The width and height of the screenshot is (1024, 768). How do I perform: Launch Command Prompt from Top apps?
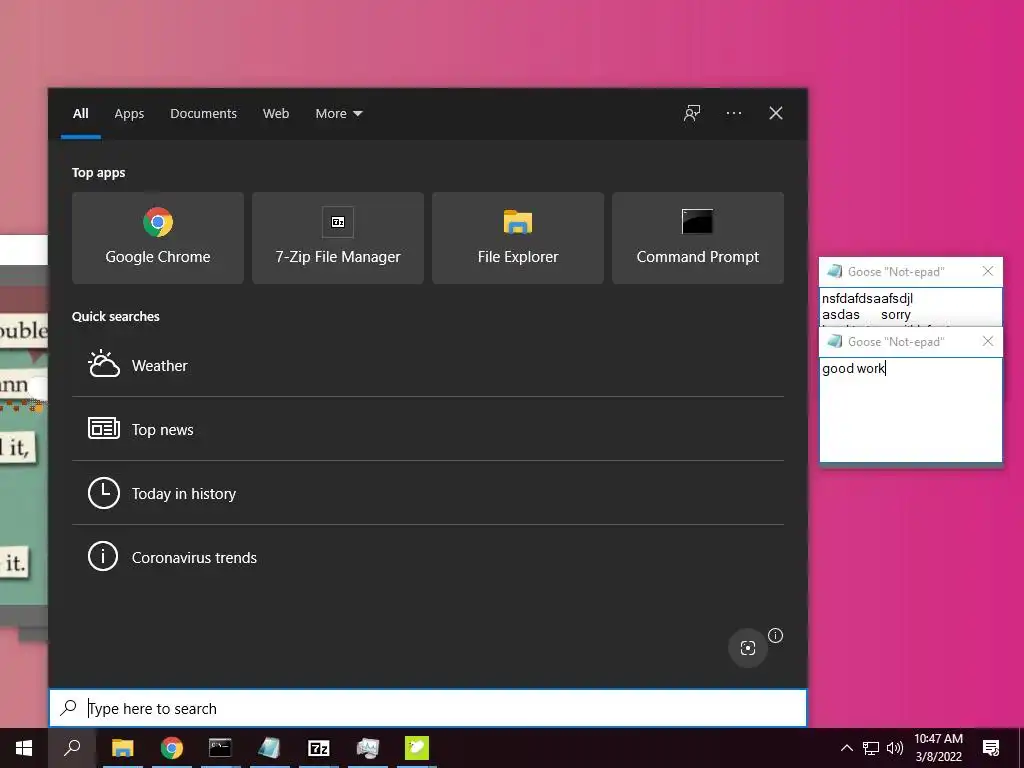[x=697, y=238]
